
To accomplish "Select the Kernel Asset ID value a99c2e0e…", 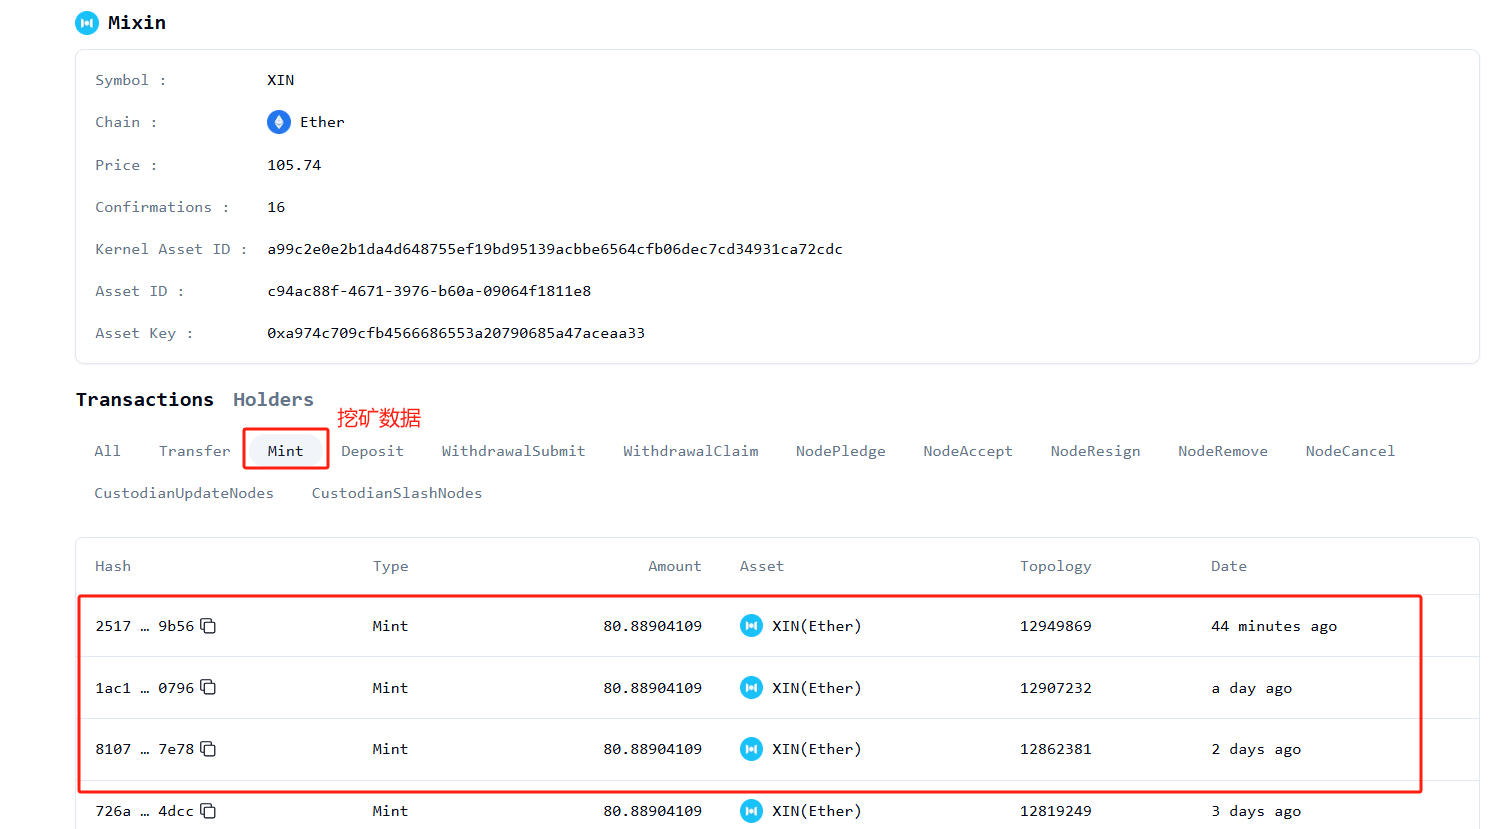I will coord(555,249).
